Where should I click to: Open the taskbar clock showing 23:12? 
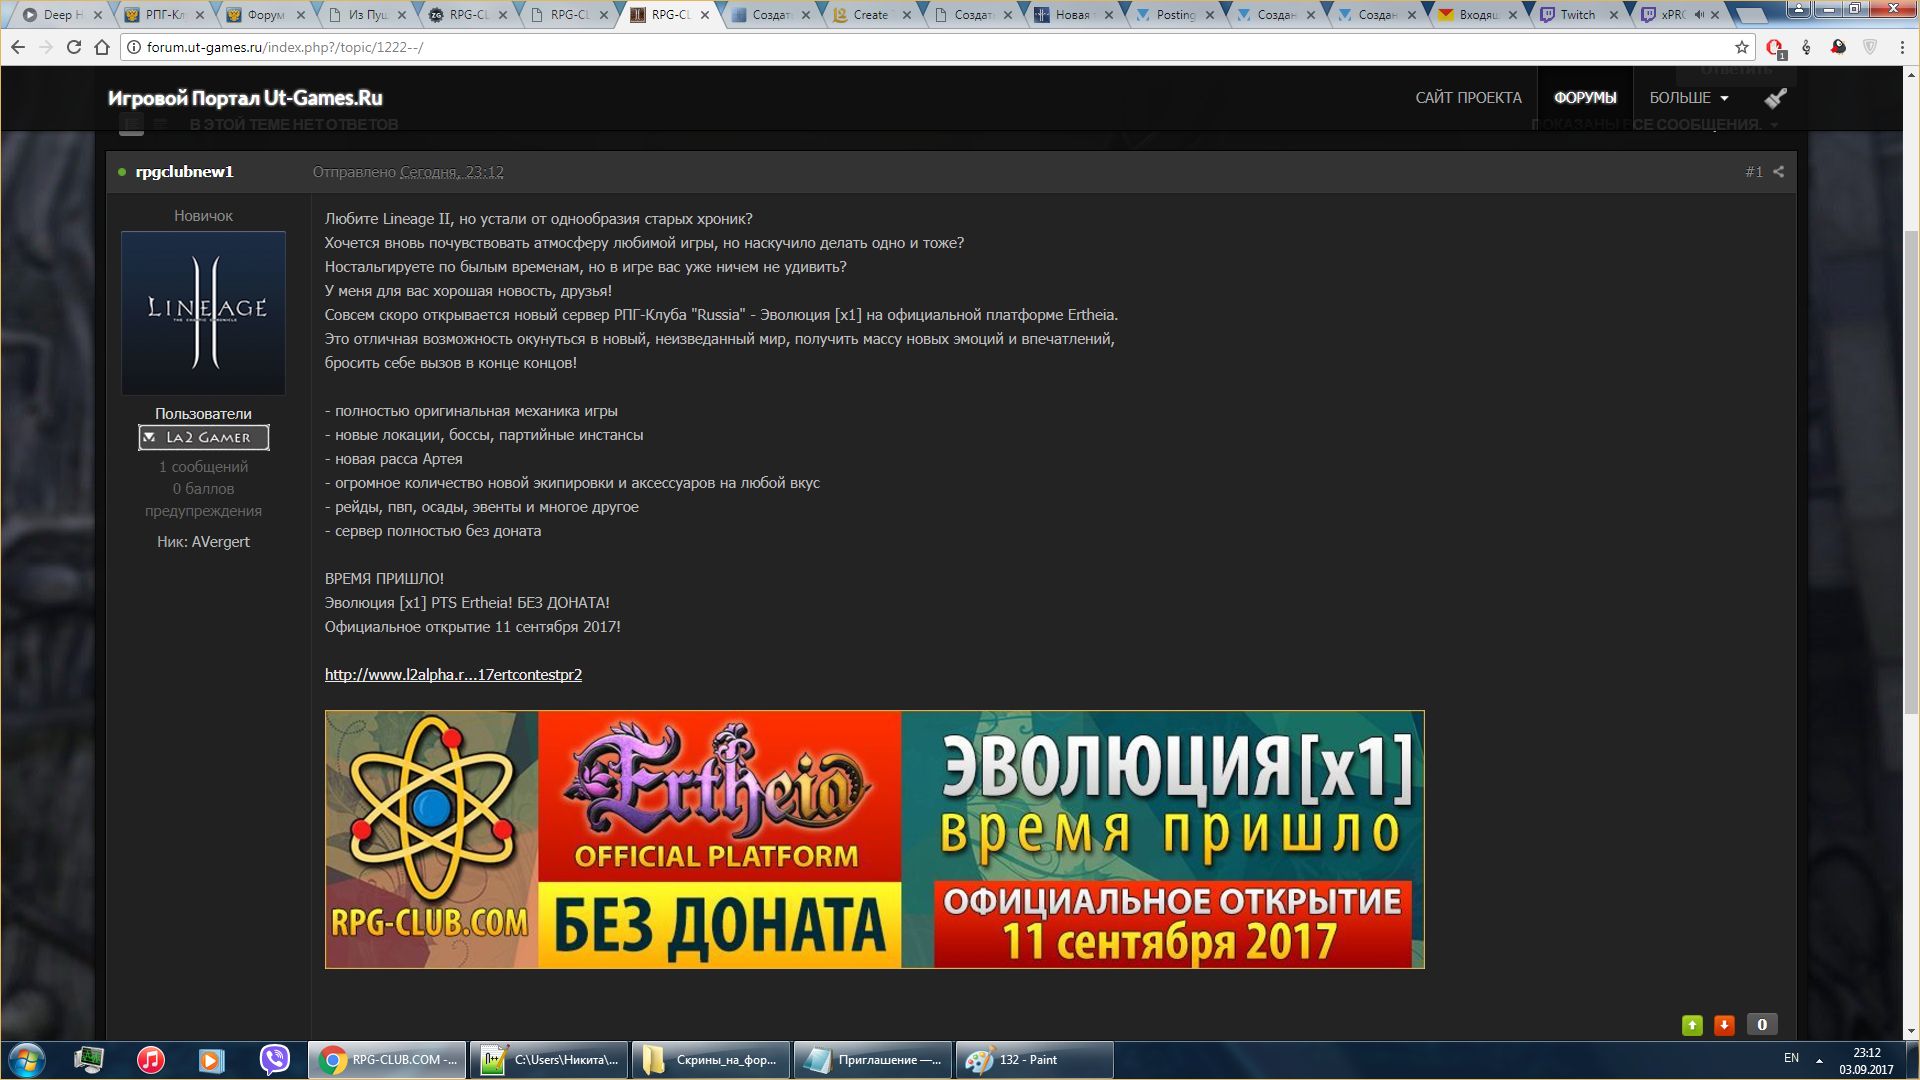pos(1866,1060)
